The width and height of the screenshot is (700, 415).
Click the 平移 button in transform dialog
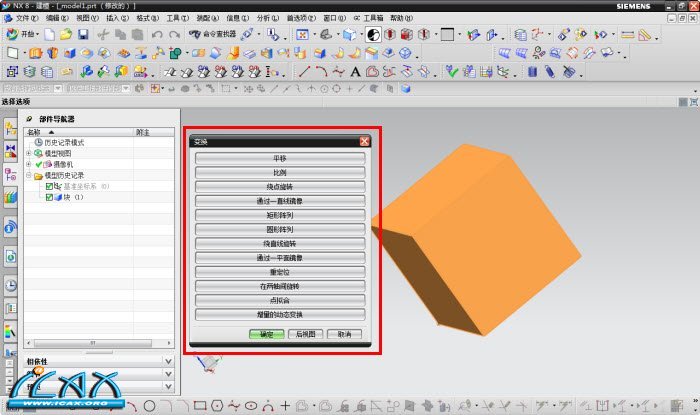[280, 157]
